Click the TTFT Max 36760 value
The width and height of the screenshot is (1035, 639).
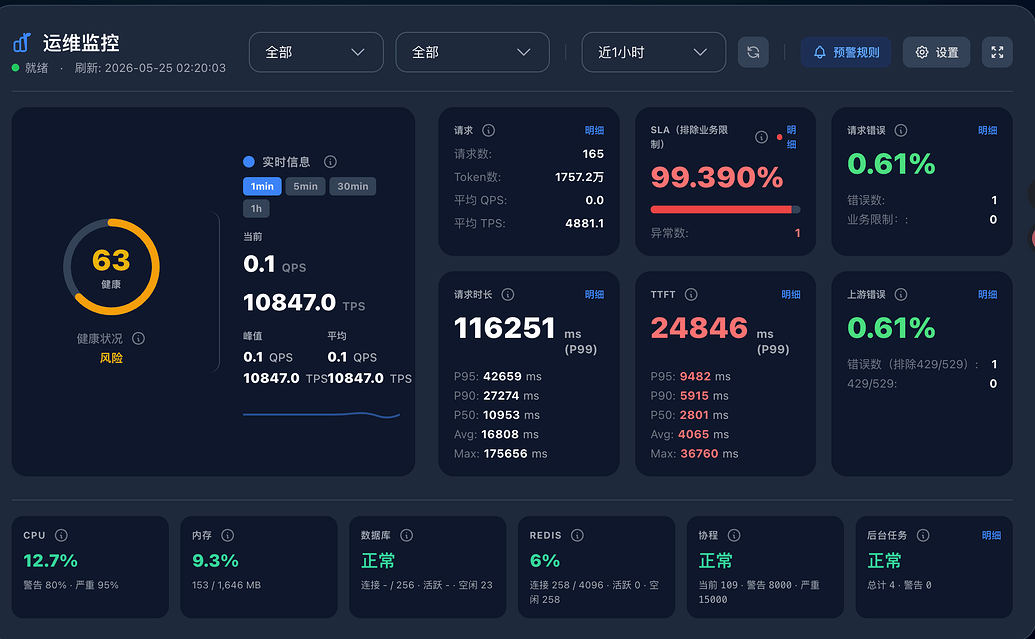[x=699, y=454]
